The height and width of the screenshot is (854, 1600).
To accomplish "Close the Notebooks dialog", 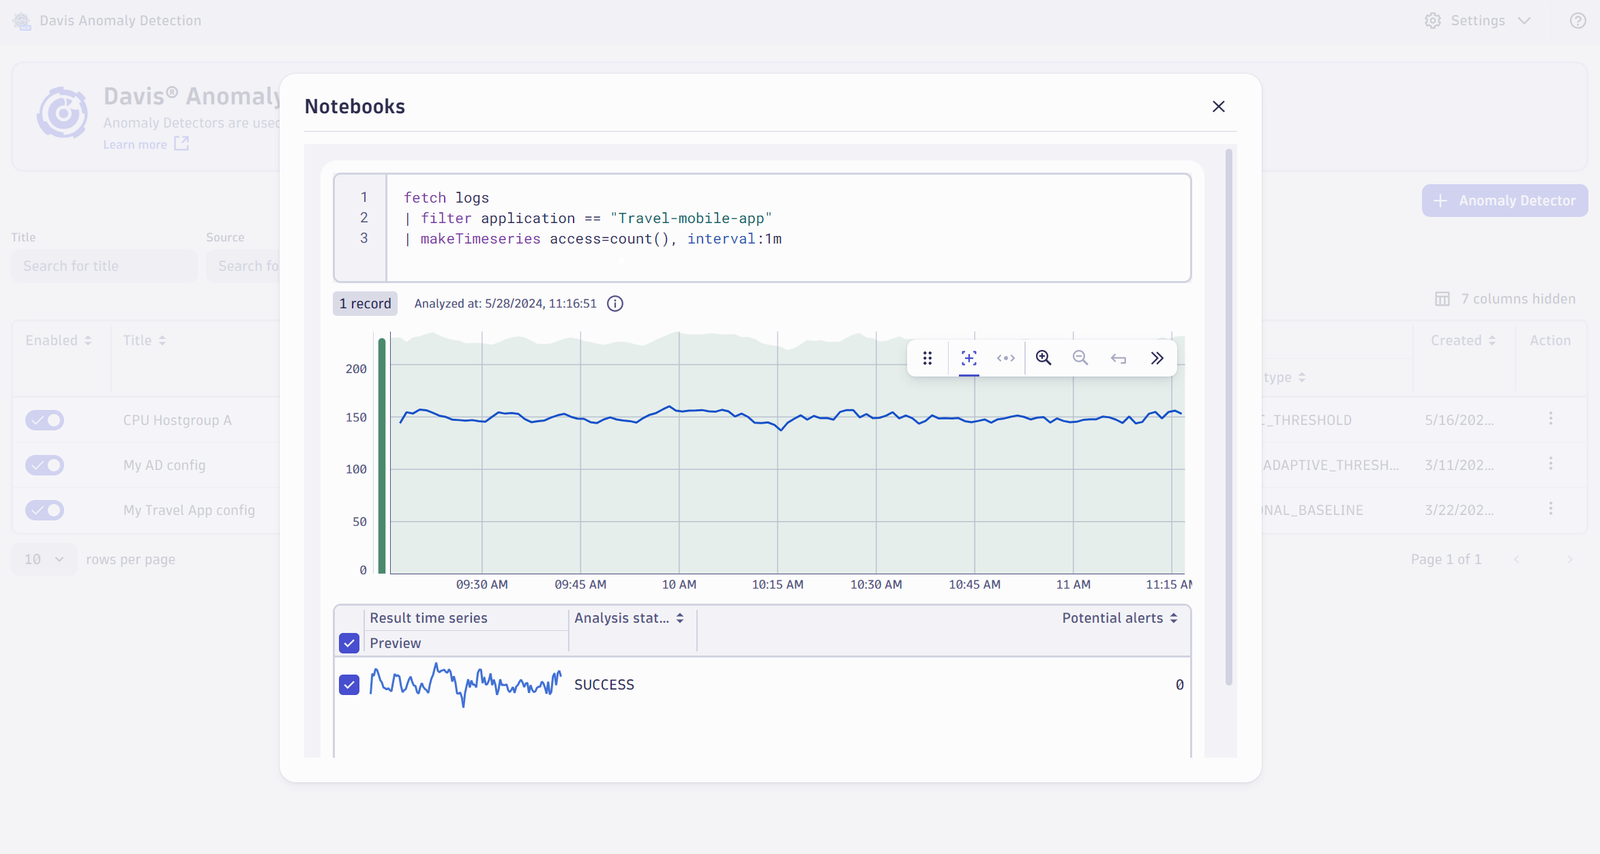I will (x=1218, y=106).
